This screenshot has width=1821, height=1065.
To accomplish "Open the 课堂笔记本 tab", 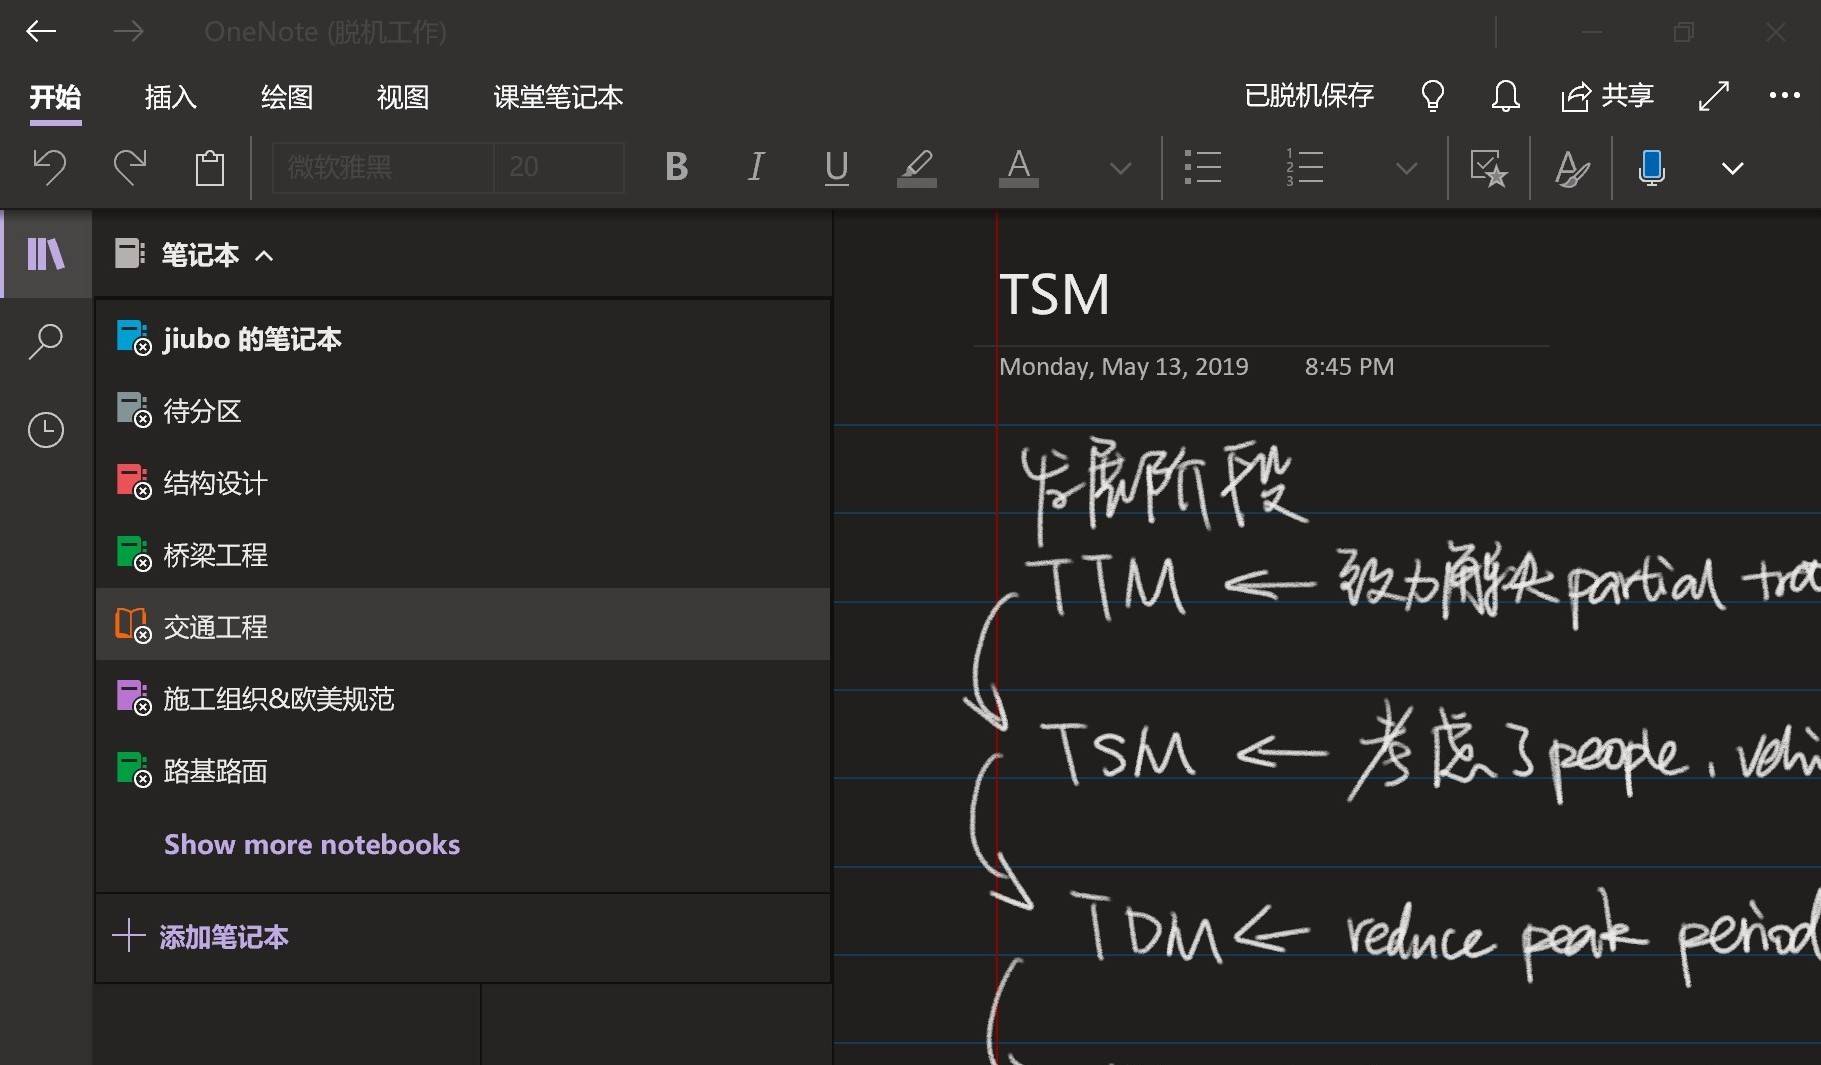I will [x=558, y=97].
